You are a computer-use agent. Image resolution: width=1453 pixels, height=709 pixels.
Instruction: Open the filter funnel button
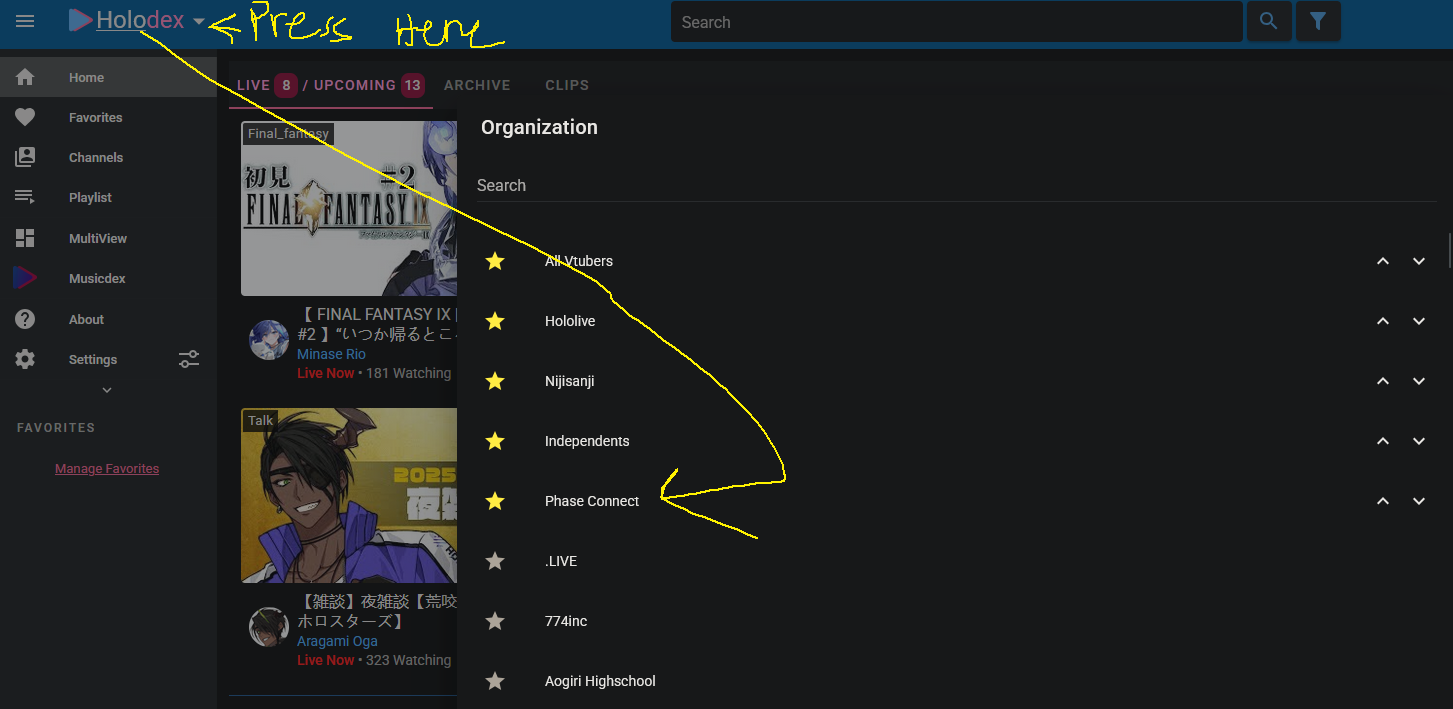click(1318, 21)
